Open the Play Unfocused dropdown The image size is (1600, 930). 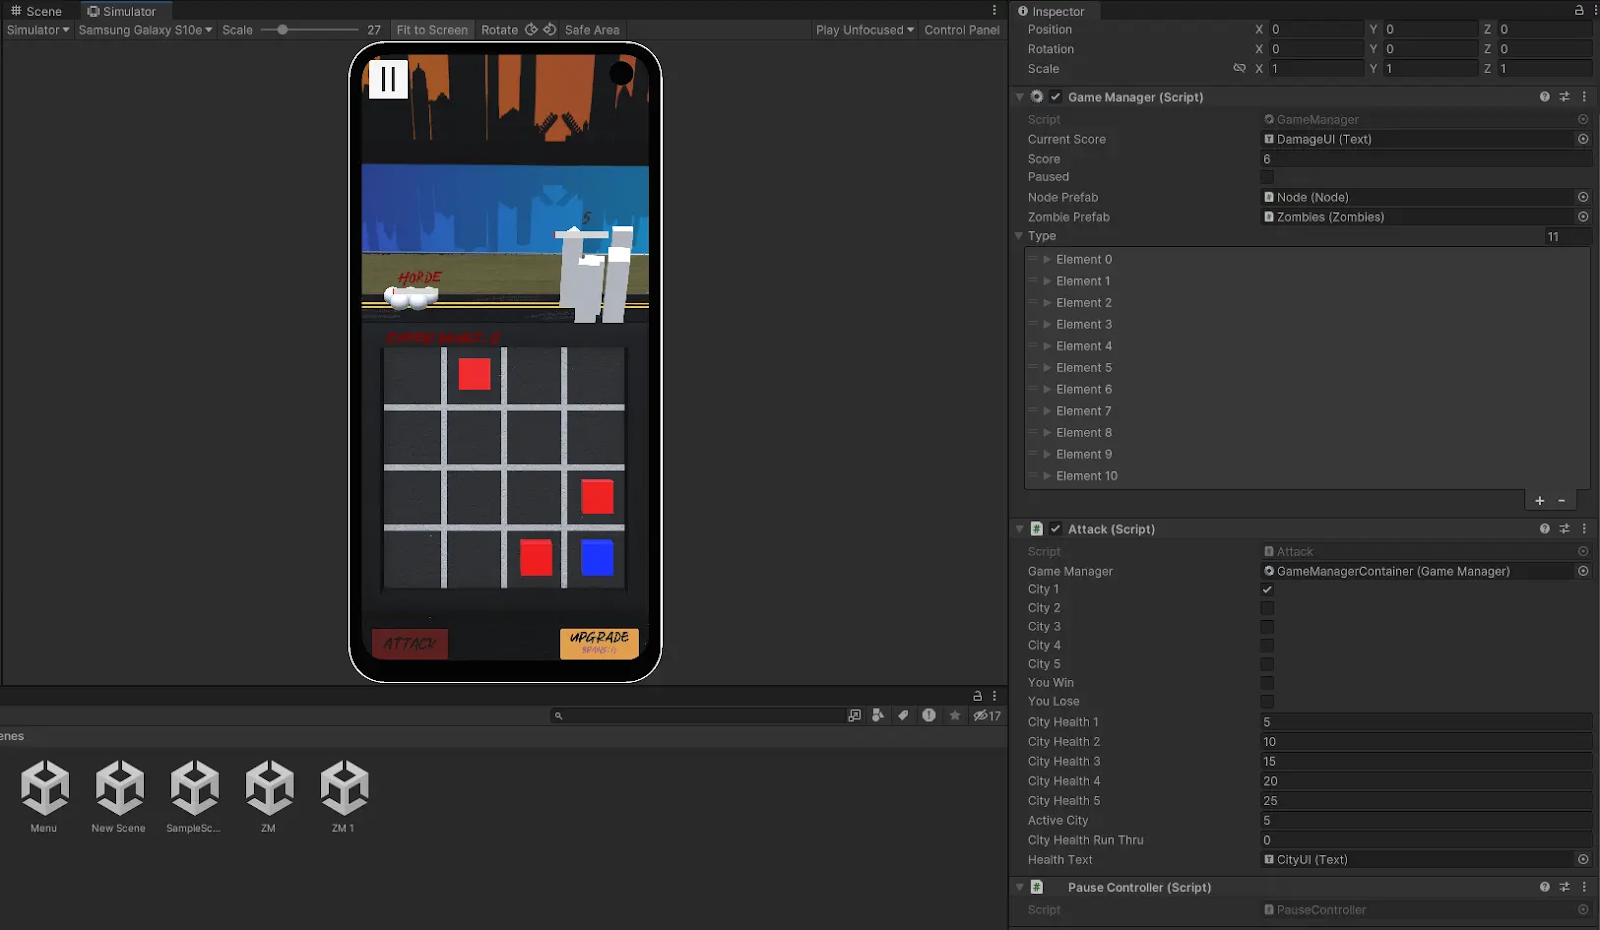tap(865, 30)
